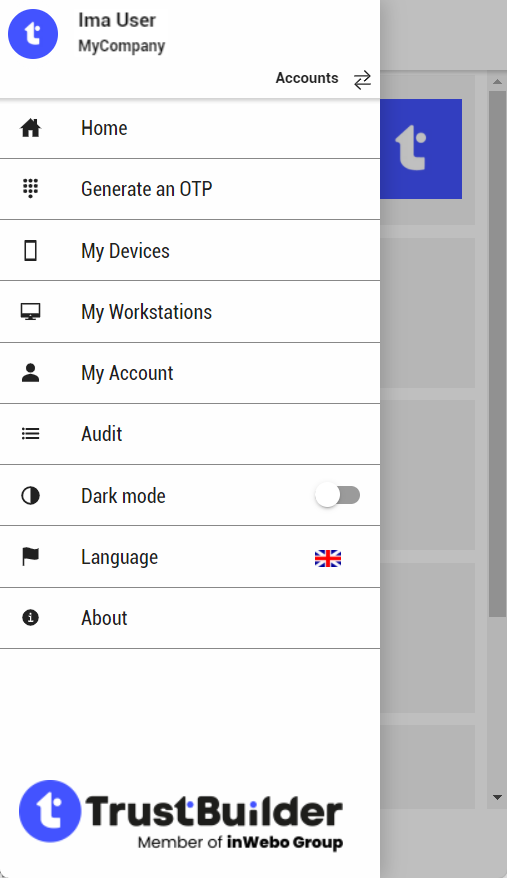The image size is (507, 878).
Task: Click the Accounts swap arrows icon
Action: [362, 80]
